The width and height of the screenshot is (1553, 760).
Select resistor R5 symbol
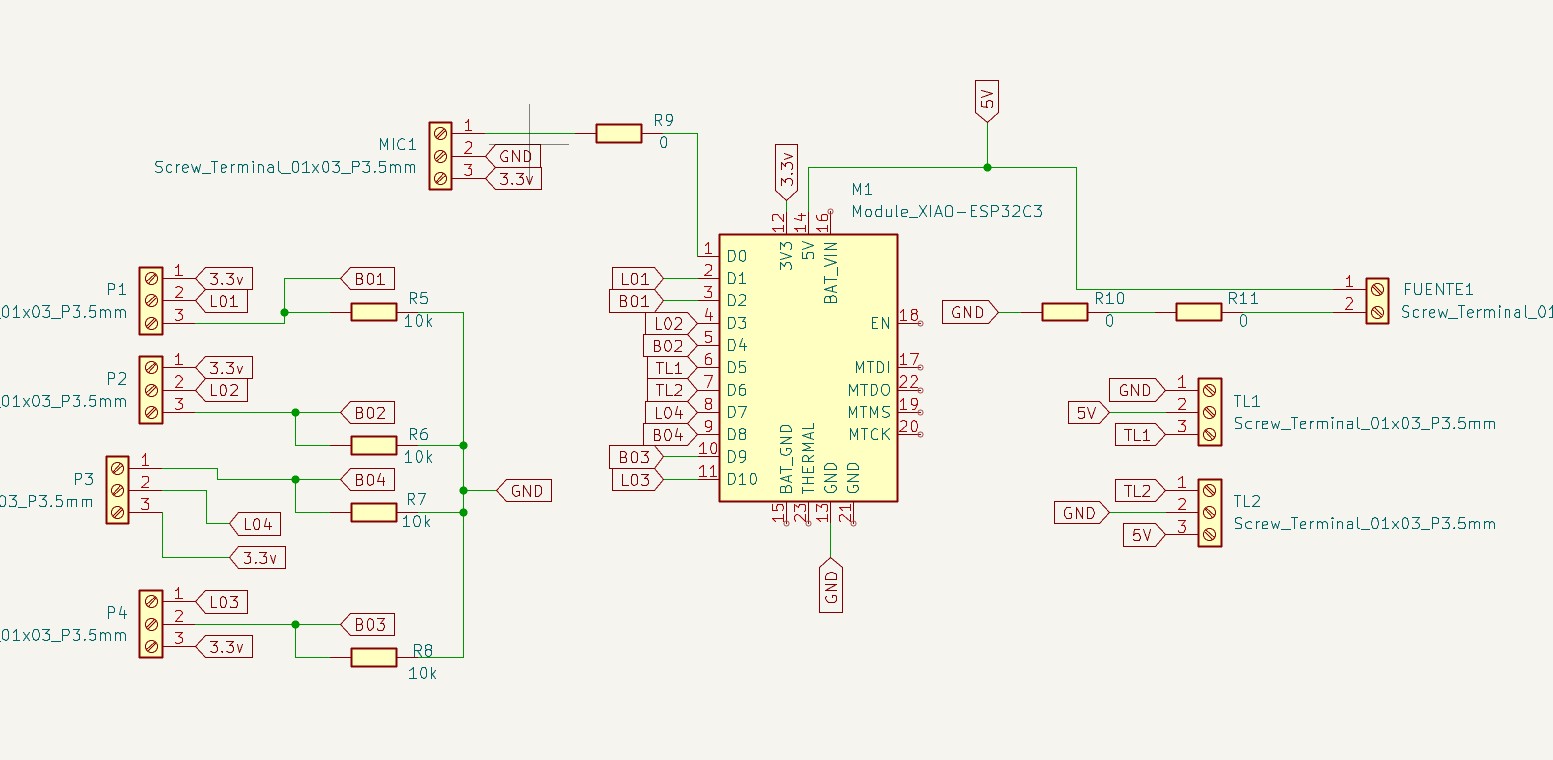tap(374, 312)
